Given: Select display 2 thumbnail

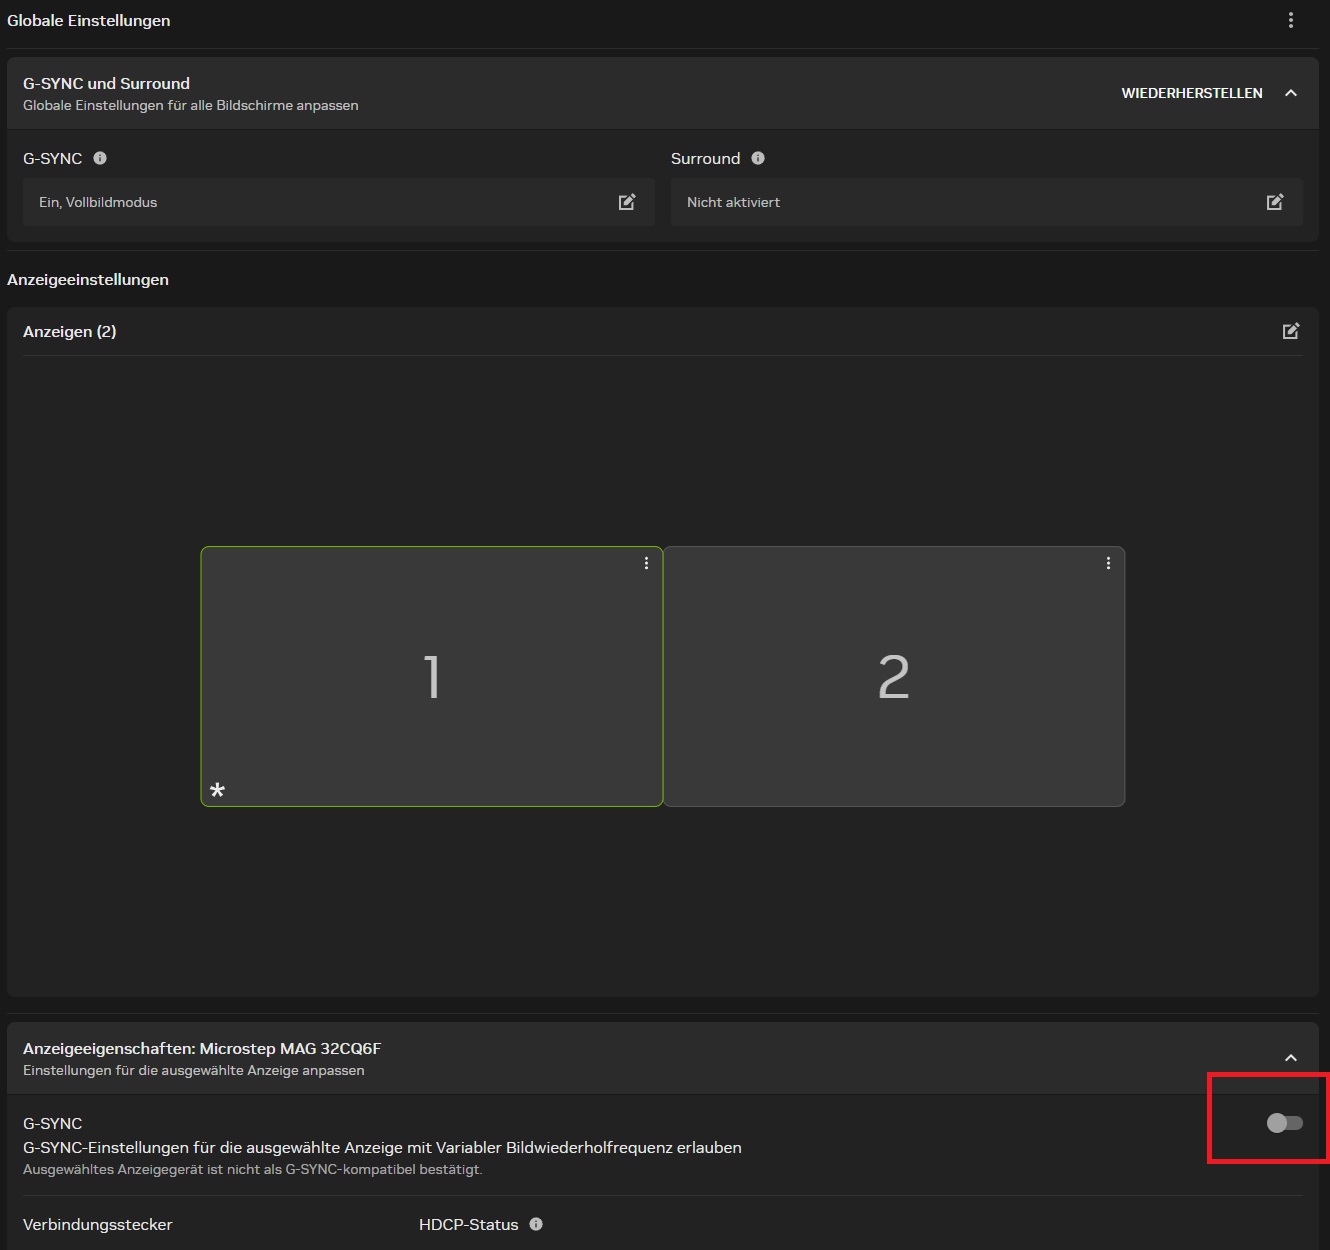Looking at the screenshot, I should point(894,676).
